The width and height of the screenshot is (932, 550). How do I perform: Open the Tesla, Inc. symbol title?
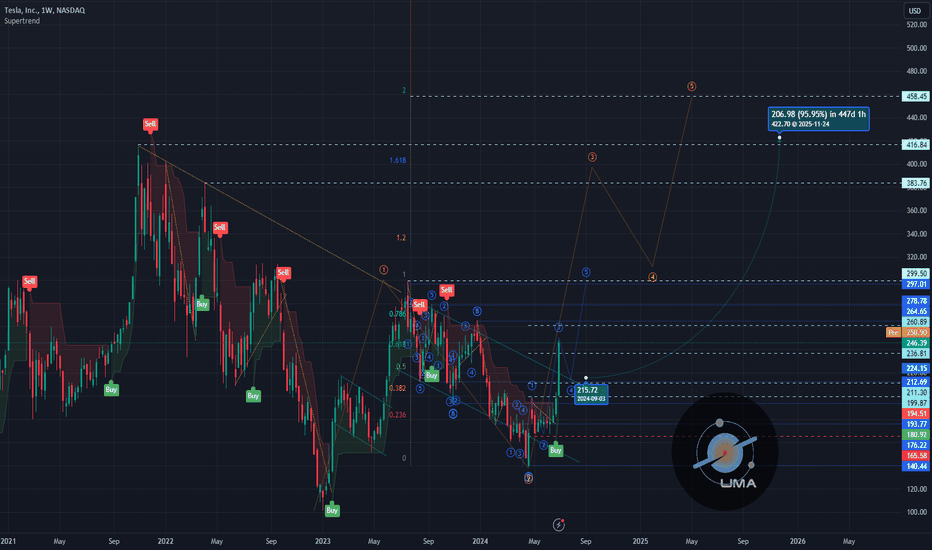pyautogui.click(x=44, y=10)
